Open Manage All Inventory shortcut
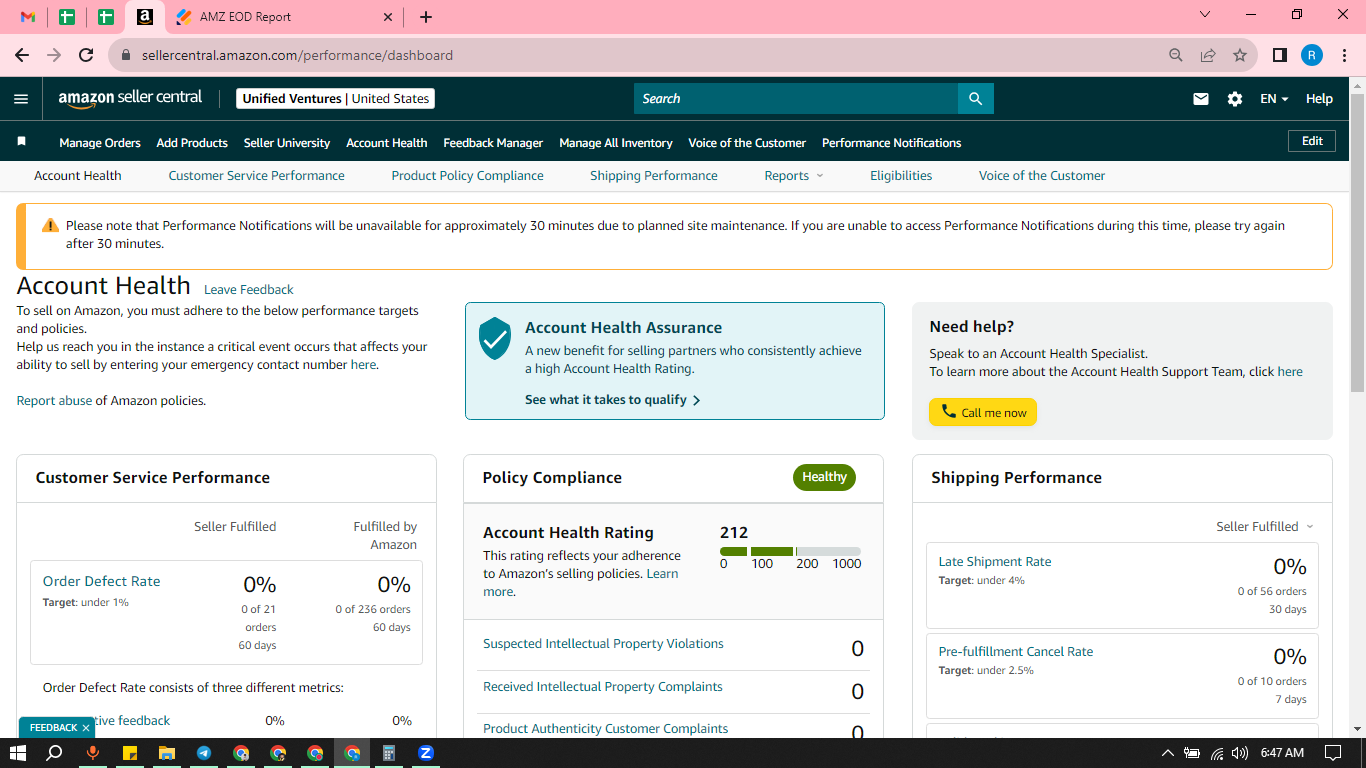 coord(616,143)
